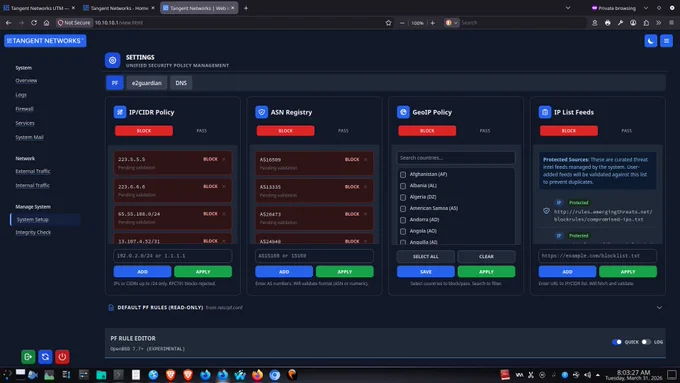Click the ASN number input field

click(x=314, y=256)
